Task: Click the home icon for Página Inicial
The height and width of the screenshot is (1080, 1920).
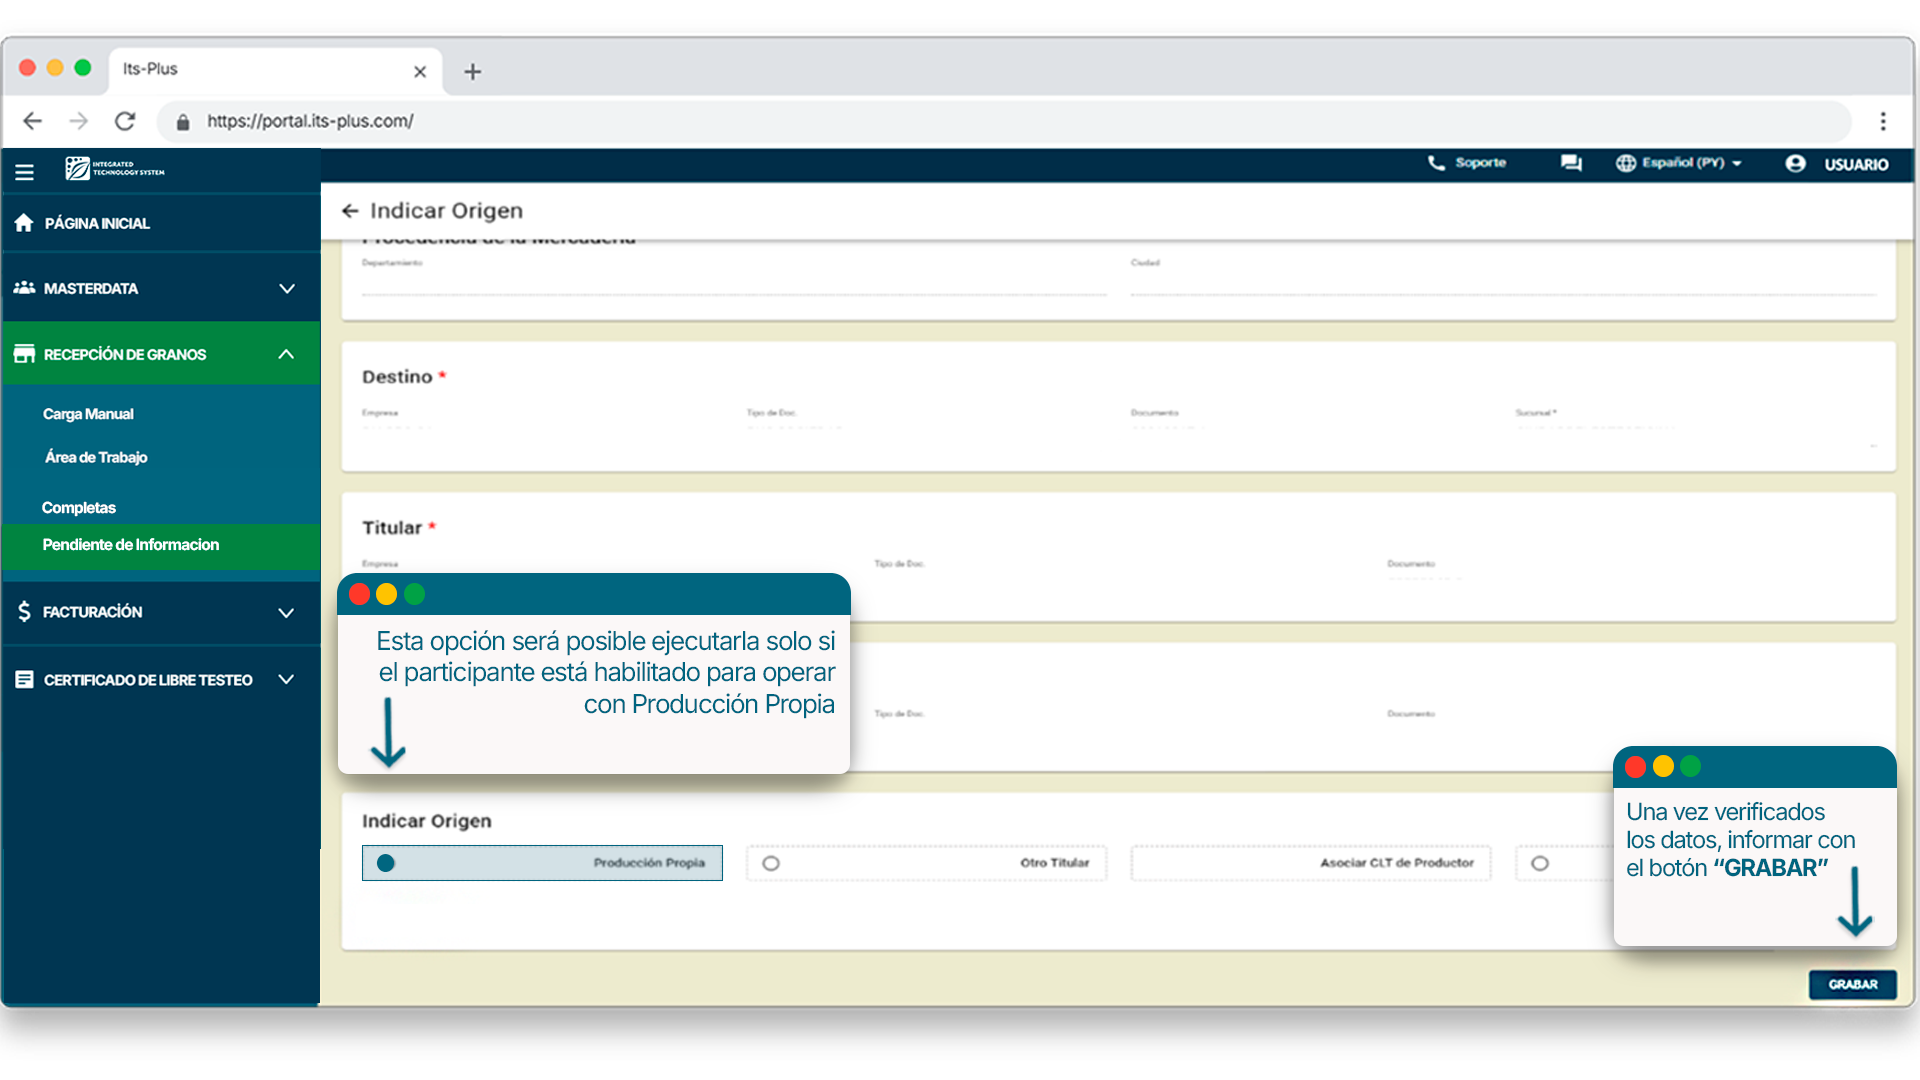Action: (24, 223)
